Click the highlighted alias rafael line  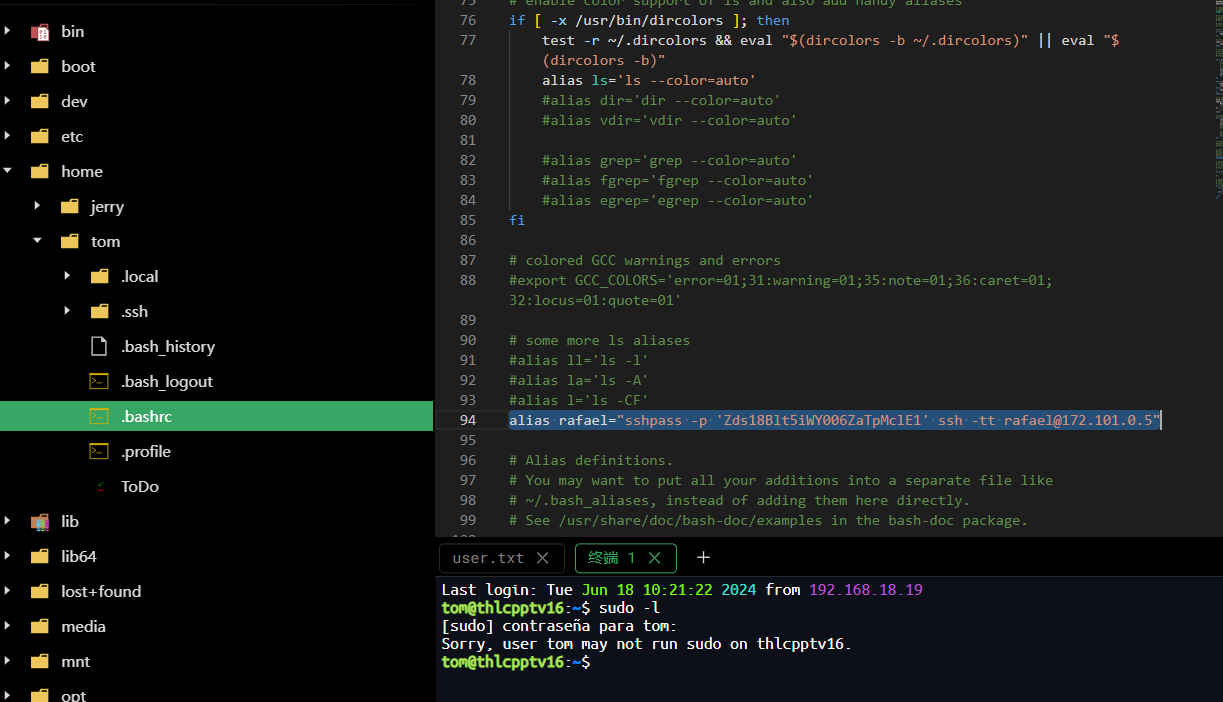834,420
